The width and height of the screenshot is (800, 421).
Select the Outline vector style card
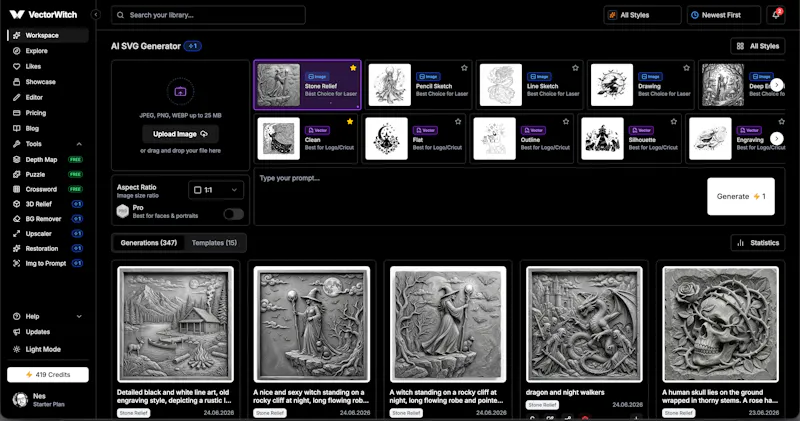coord(522,138)
